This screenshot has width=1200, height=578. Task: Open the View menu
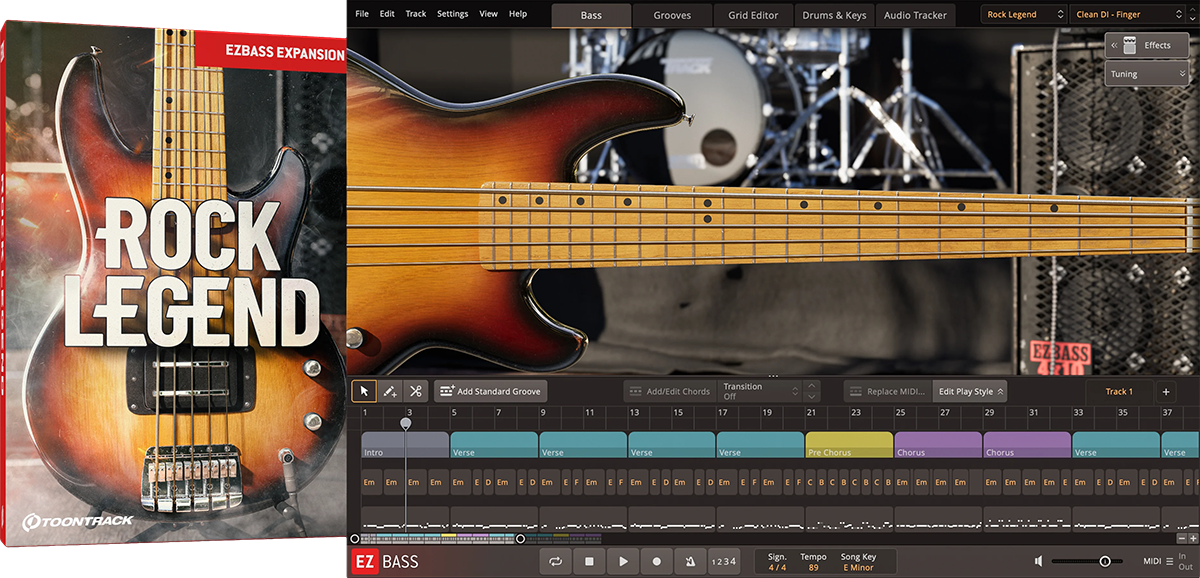488,14
